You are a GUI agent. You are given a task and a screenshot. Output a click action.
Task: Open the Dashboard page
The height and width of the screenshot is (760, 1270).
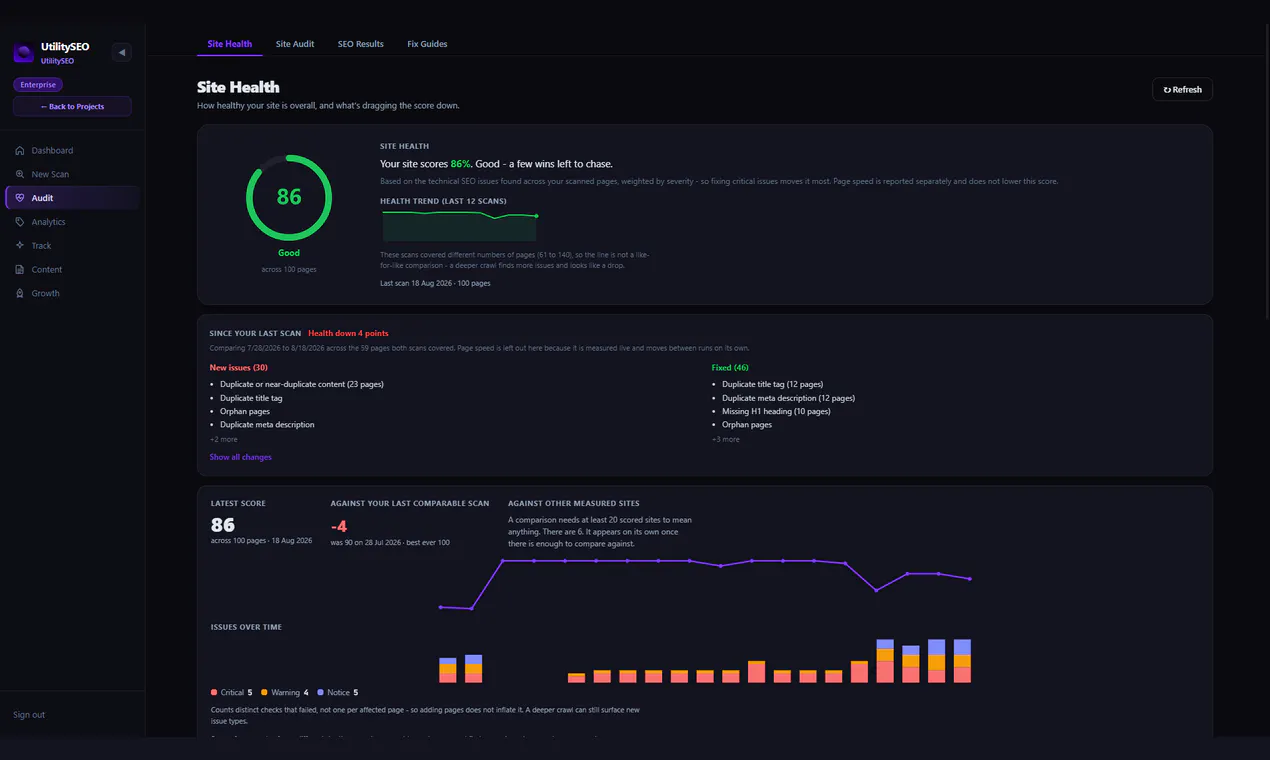coord(72,150)
